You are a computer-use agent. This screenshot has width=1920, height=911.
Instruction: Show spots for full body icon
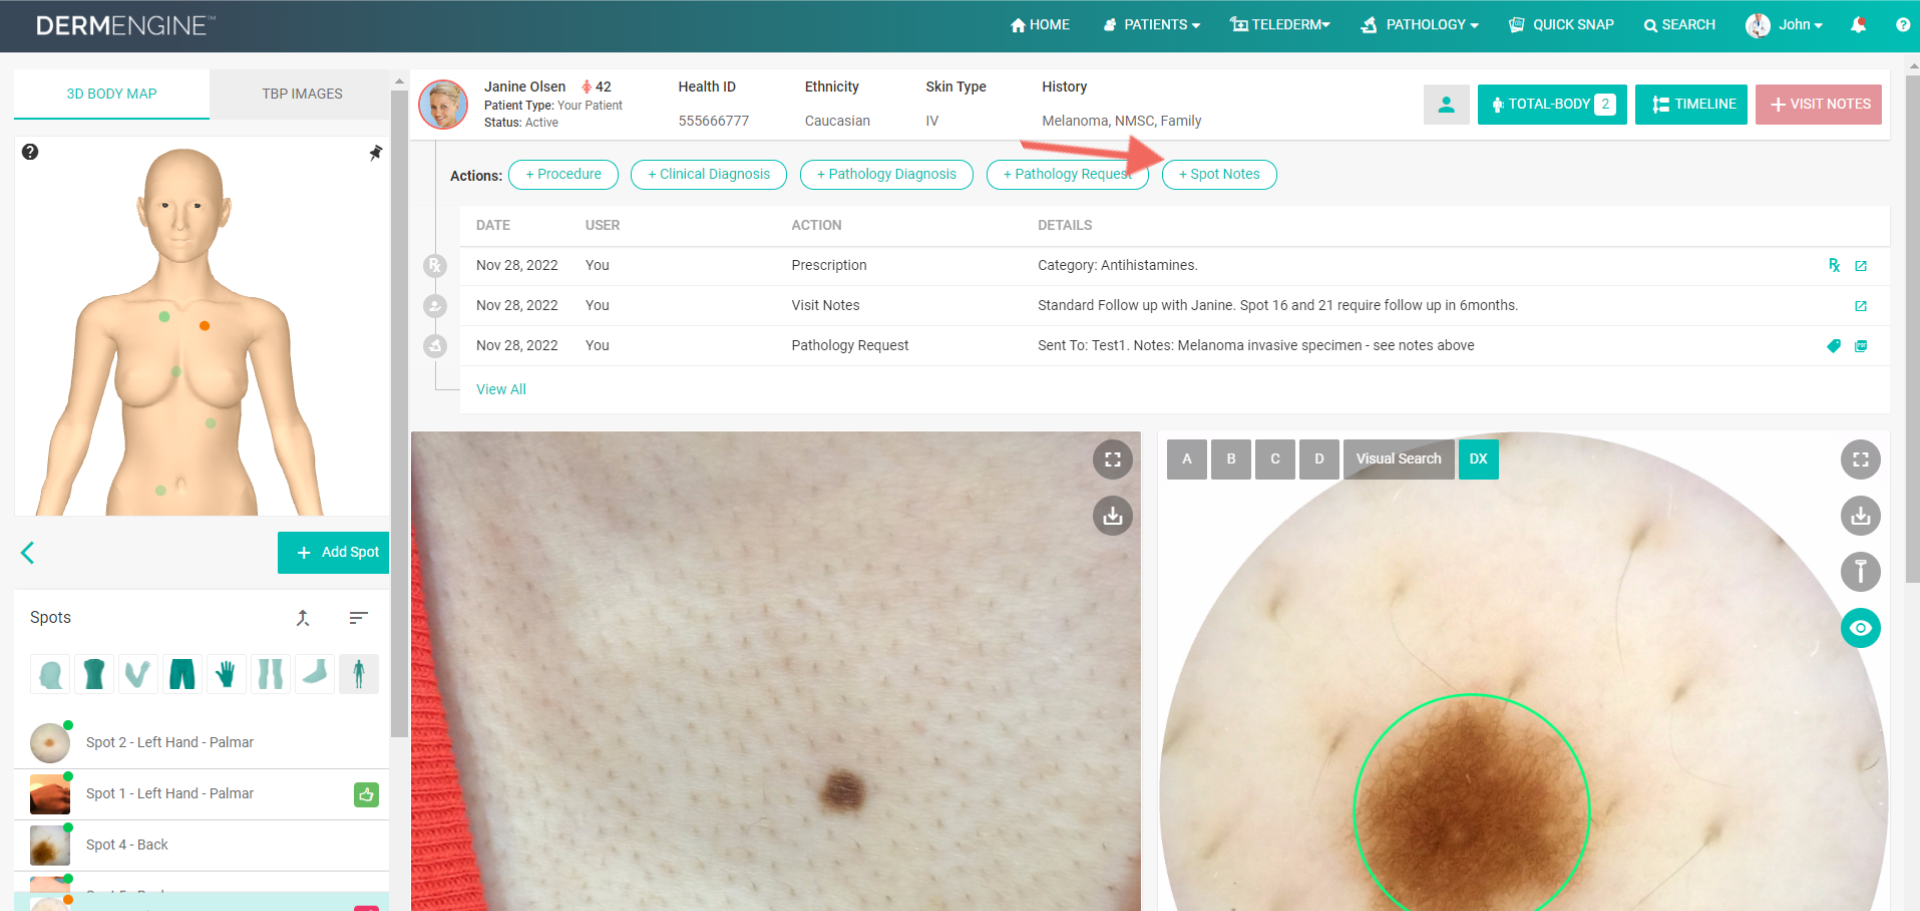point(358,674)
